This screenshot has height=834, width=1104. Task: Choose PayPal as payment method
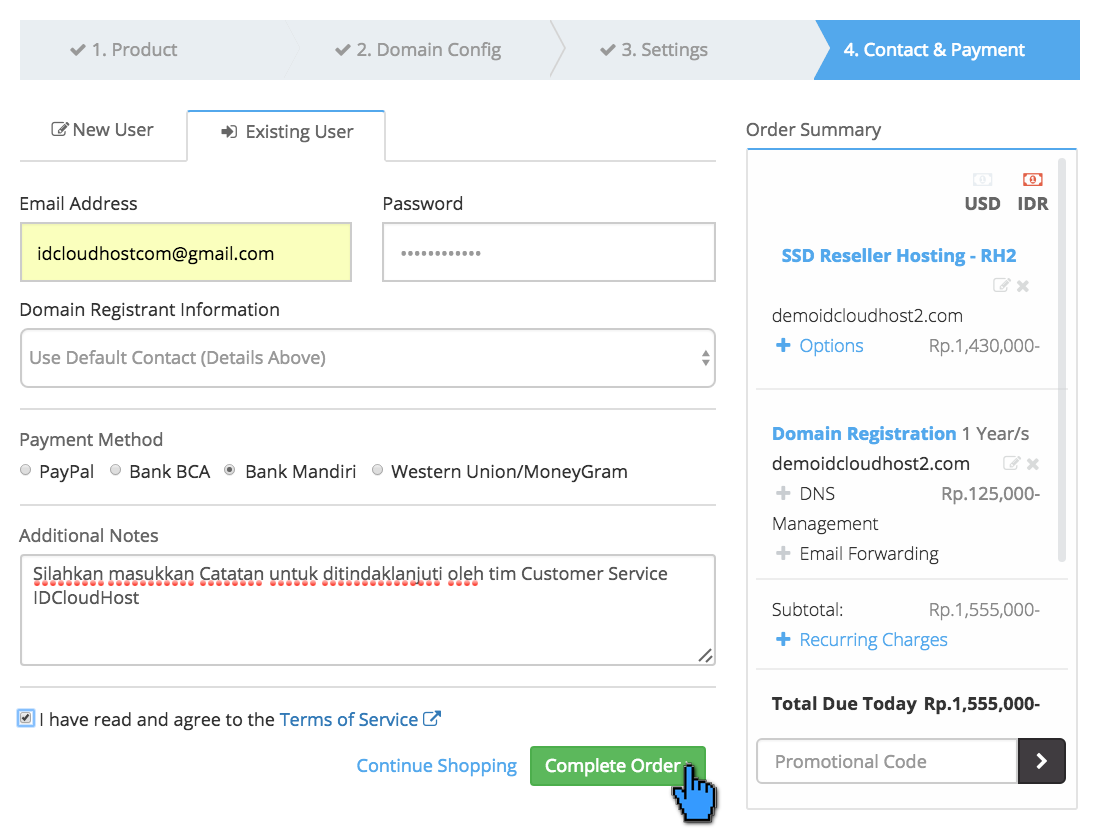point(25,469)
